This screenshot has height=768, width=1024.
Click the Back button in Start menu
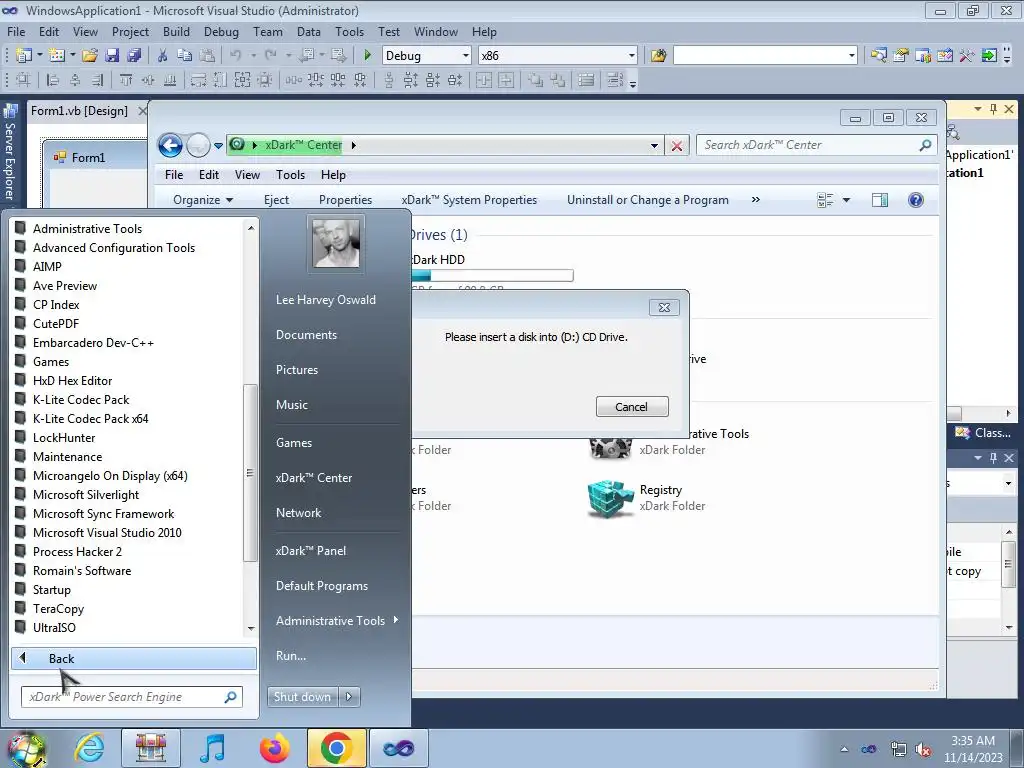(x=133, y=658)
